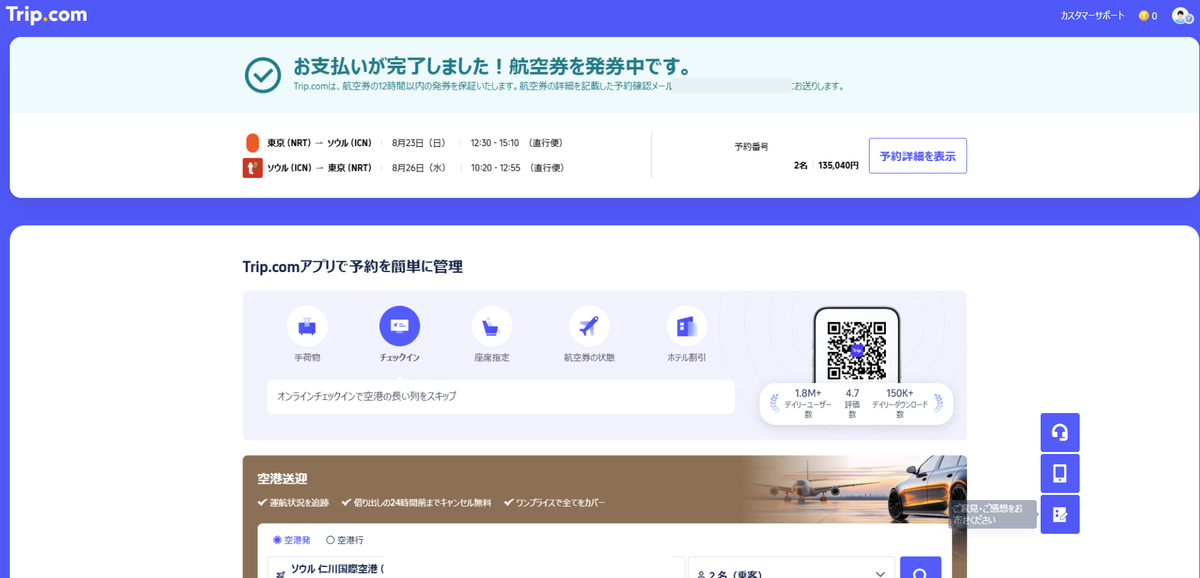Open the mobile app floating button

tap(1060, 473)
